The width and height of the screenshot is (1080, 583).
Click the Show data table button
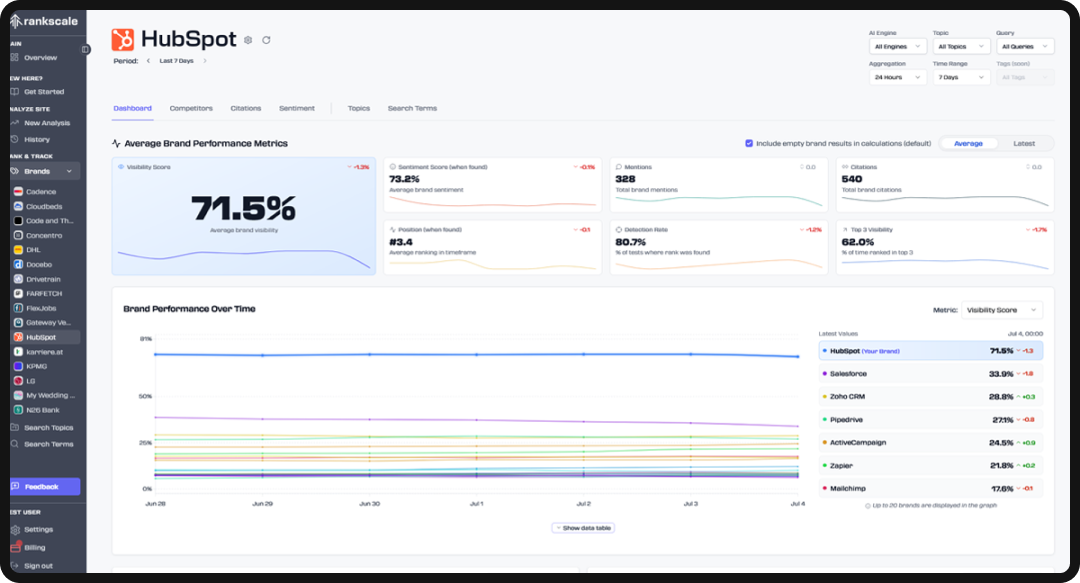pyautogui.click(x=584, y=527)
